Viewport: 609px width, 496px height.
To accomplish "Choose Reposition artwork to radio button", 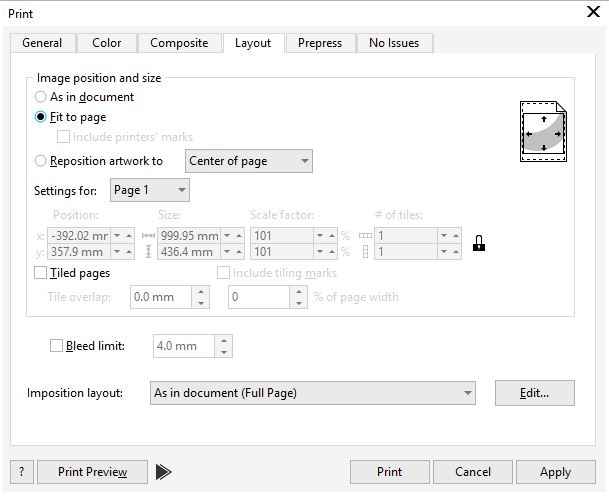I will (41, 161).
